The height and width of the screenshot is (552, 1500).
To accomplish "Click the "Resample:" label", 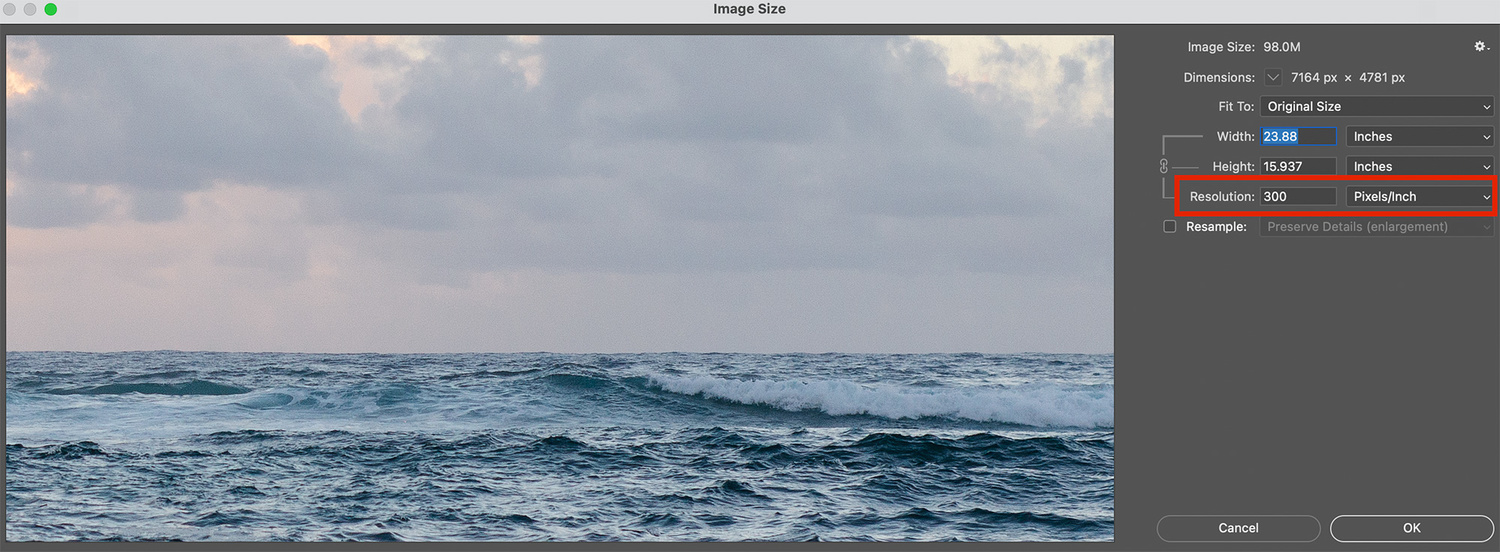I will [1216, 227].
